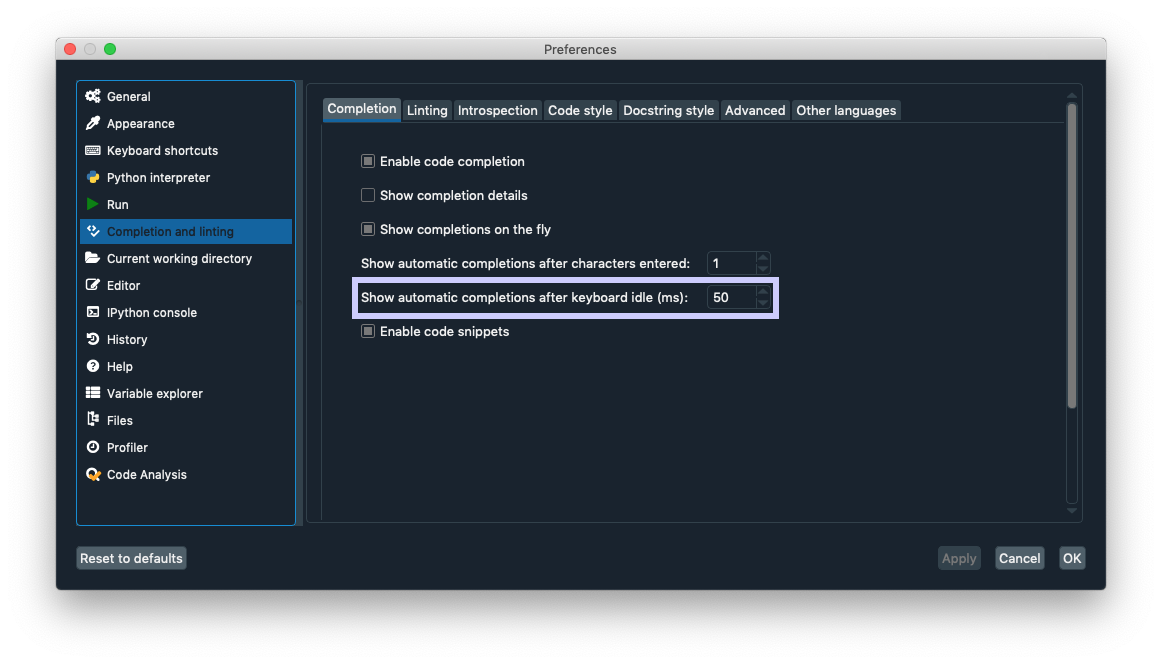
Task: Decrease characters entered value
Action: pos(763,268)
